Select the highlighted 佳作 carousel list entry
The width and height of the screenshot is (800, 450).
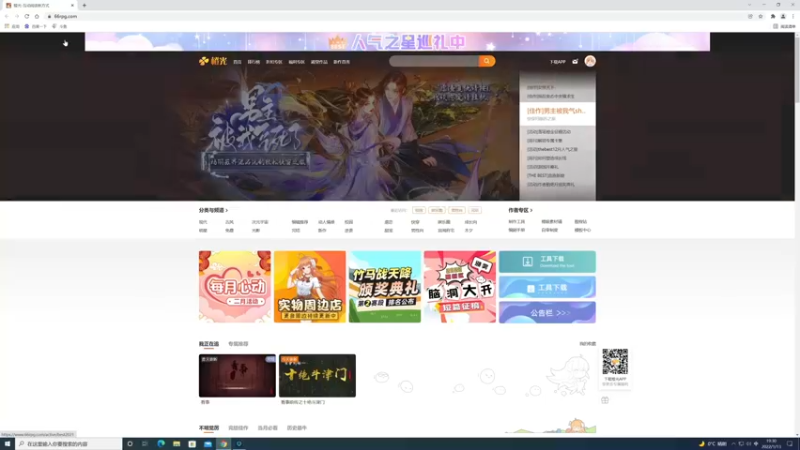[x=557, y=114]
